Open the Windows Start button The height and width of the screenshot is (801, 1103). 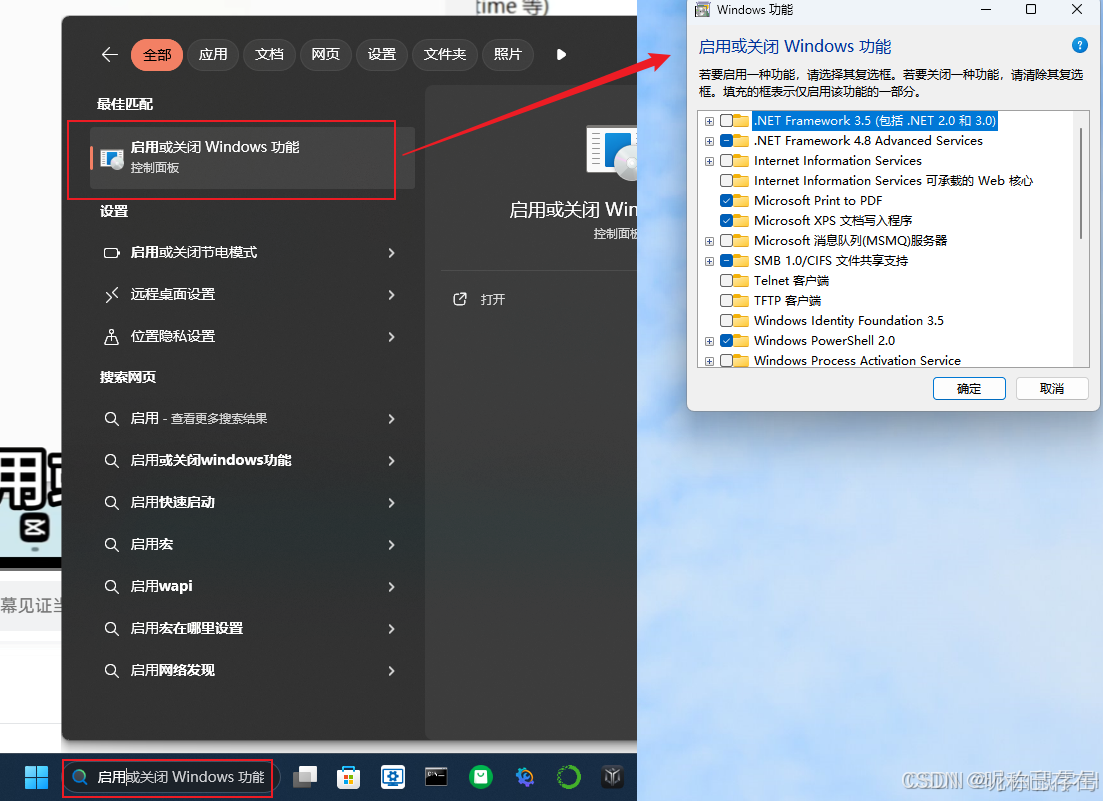point(36,777)
